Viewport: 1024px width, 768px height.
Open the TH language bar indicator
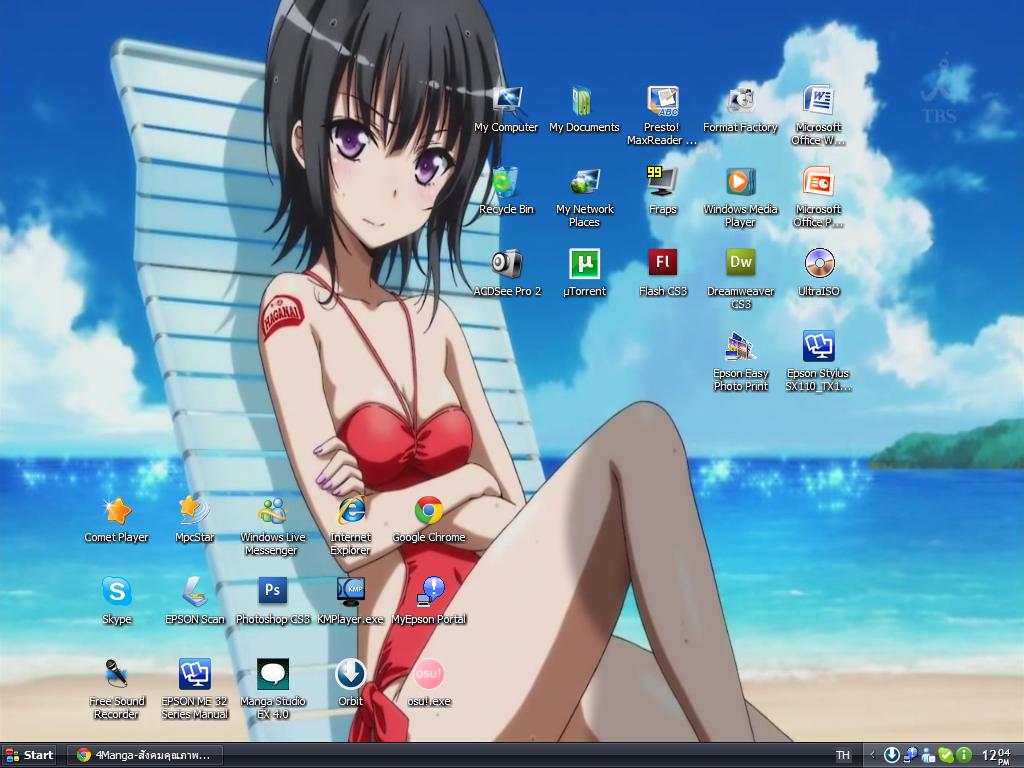[x=843, y=756]
